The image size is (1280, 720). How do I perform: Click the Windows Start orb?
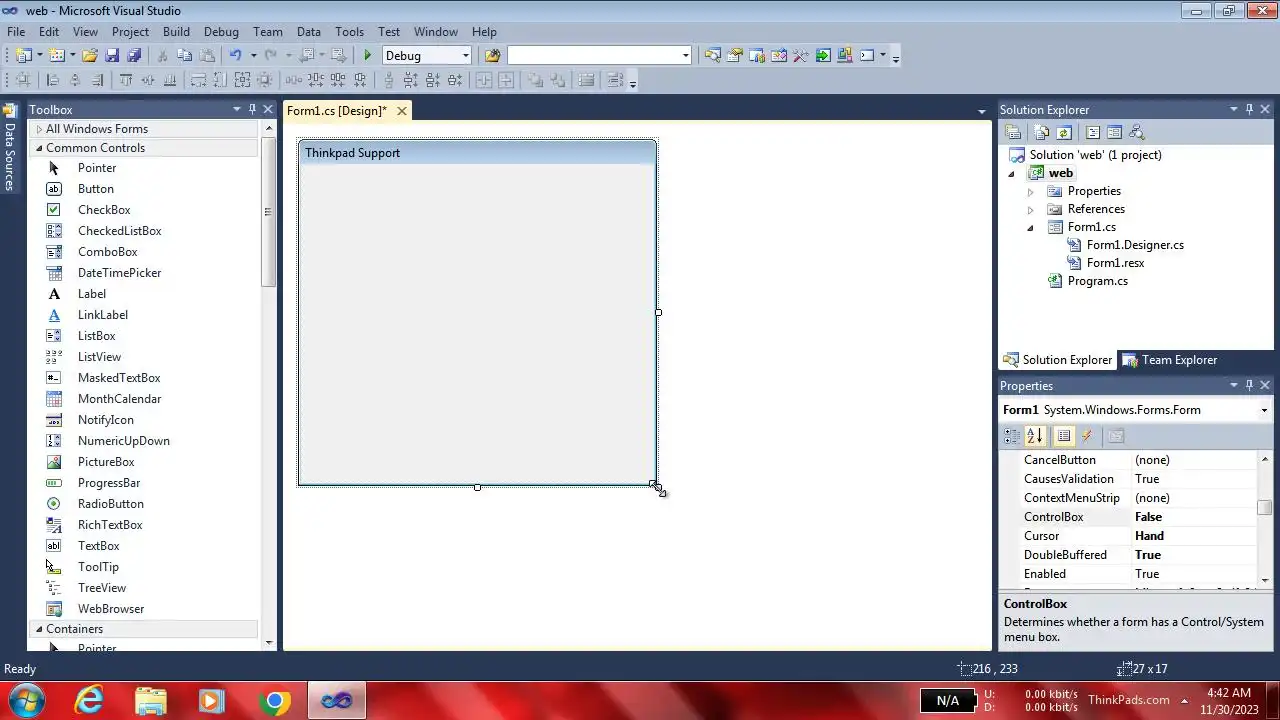27,700
